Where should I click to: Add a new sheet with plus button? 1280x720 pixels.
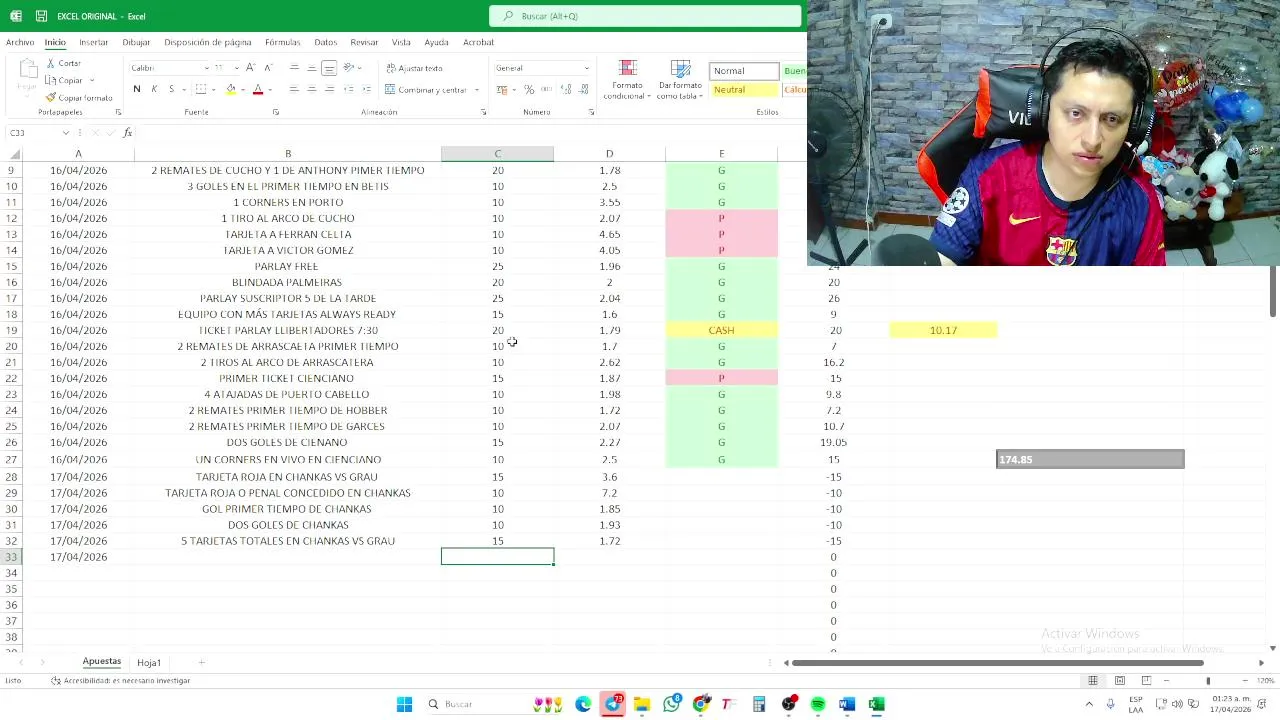[x=201, y=663]
